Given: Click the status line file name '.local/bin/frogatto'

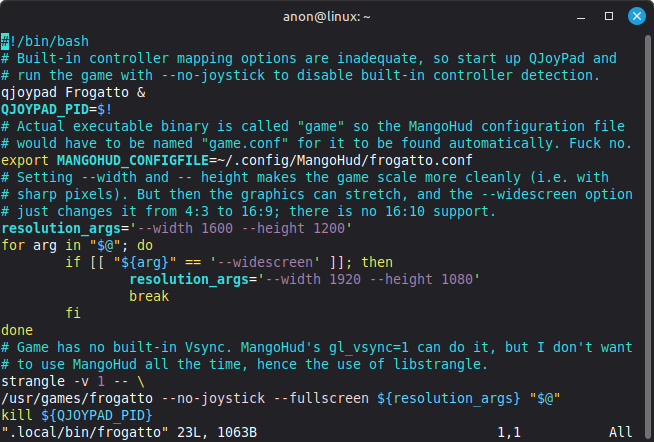Looking at the screenshot, I should [x=85, y=432].
